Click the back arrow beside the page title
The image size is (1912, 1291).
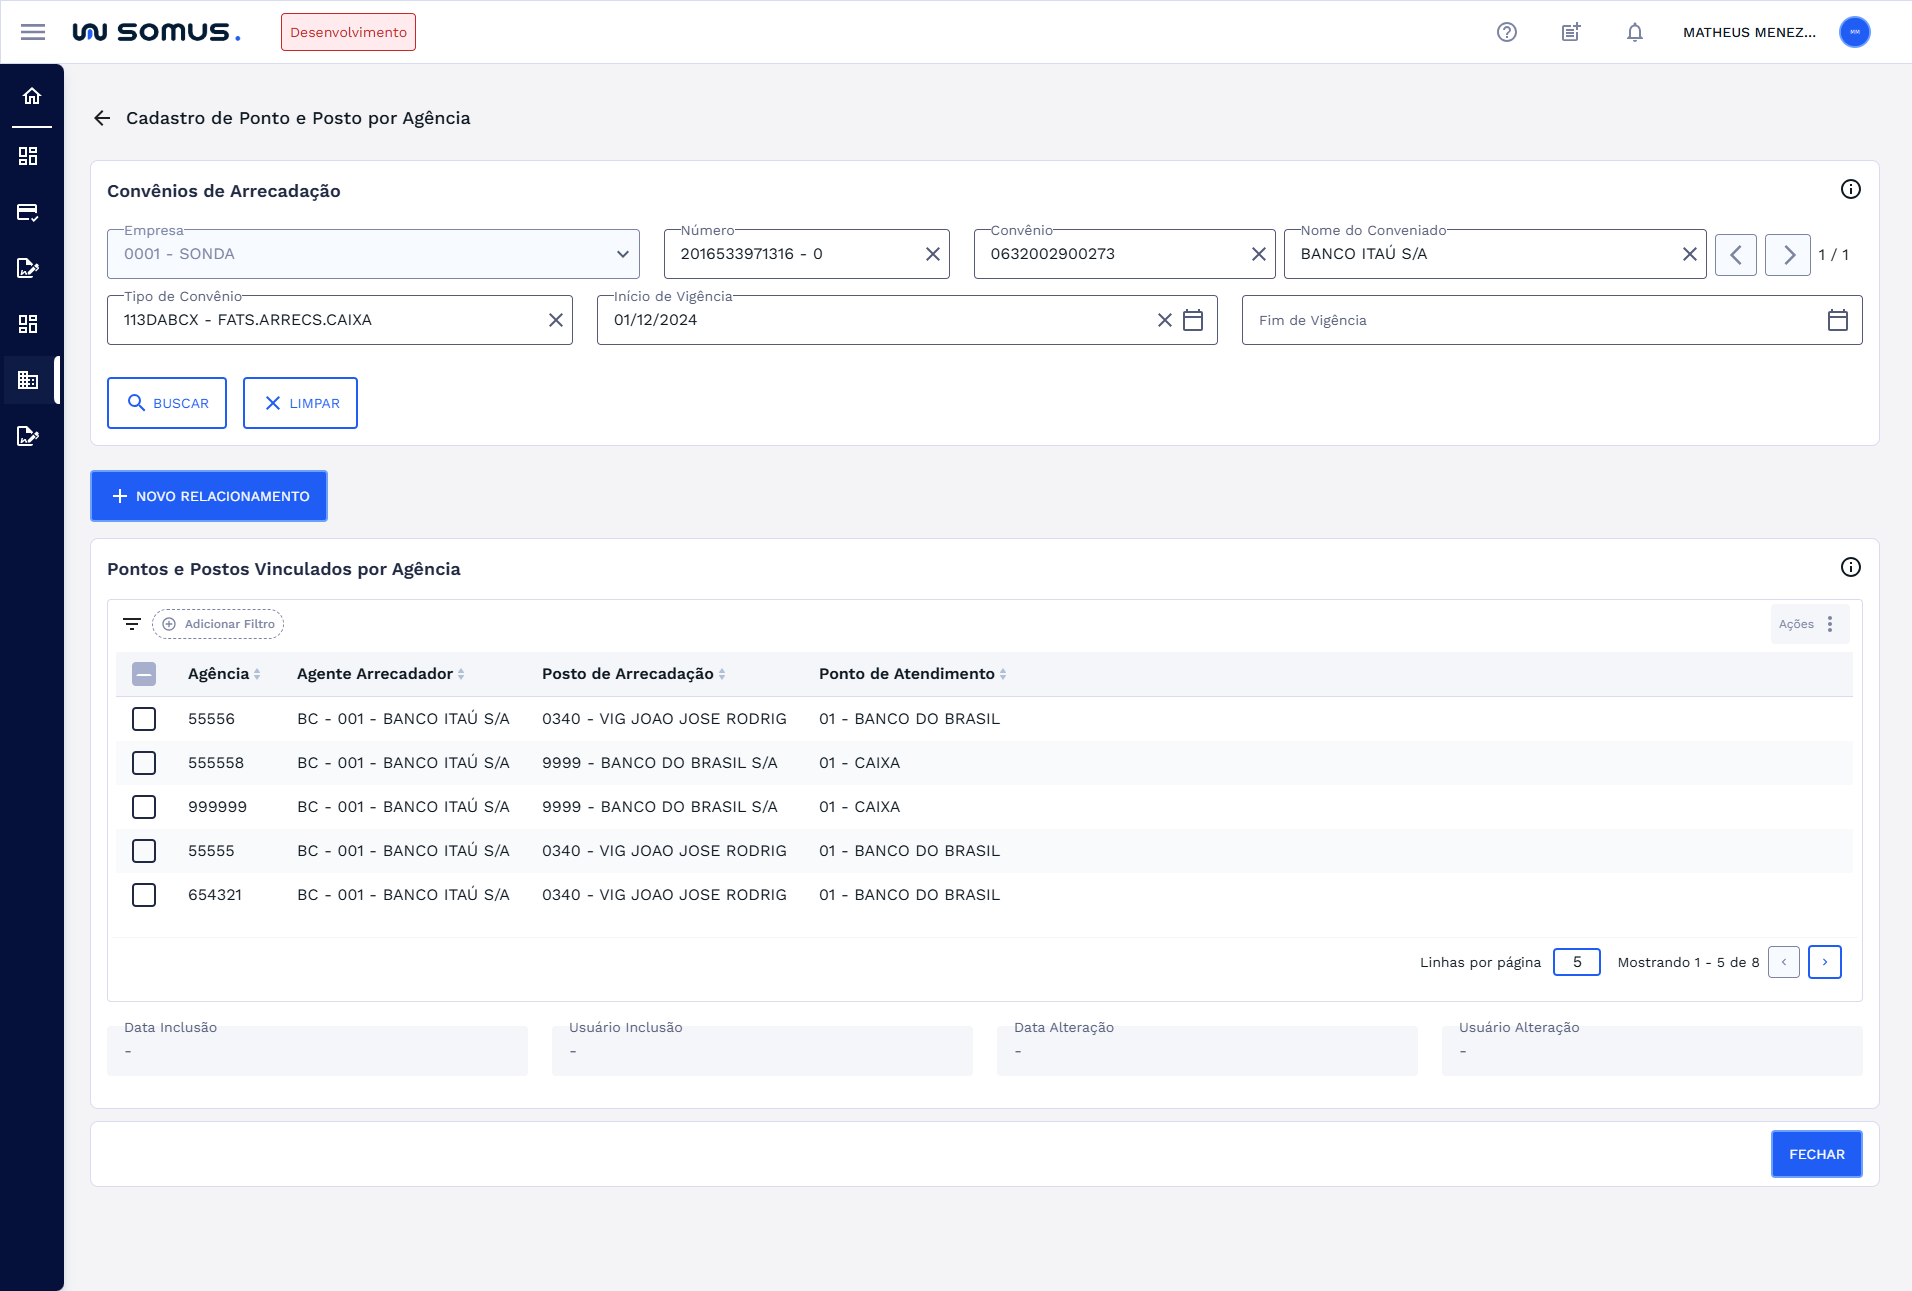(102, 118)
